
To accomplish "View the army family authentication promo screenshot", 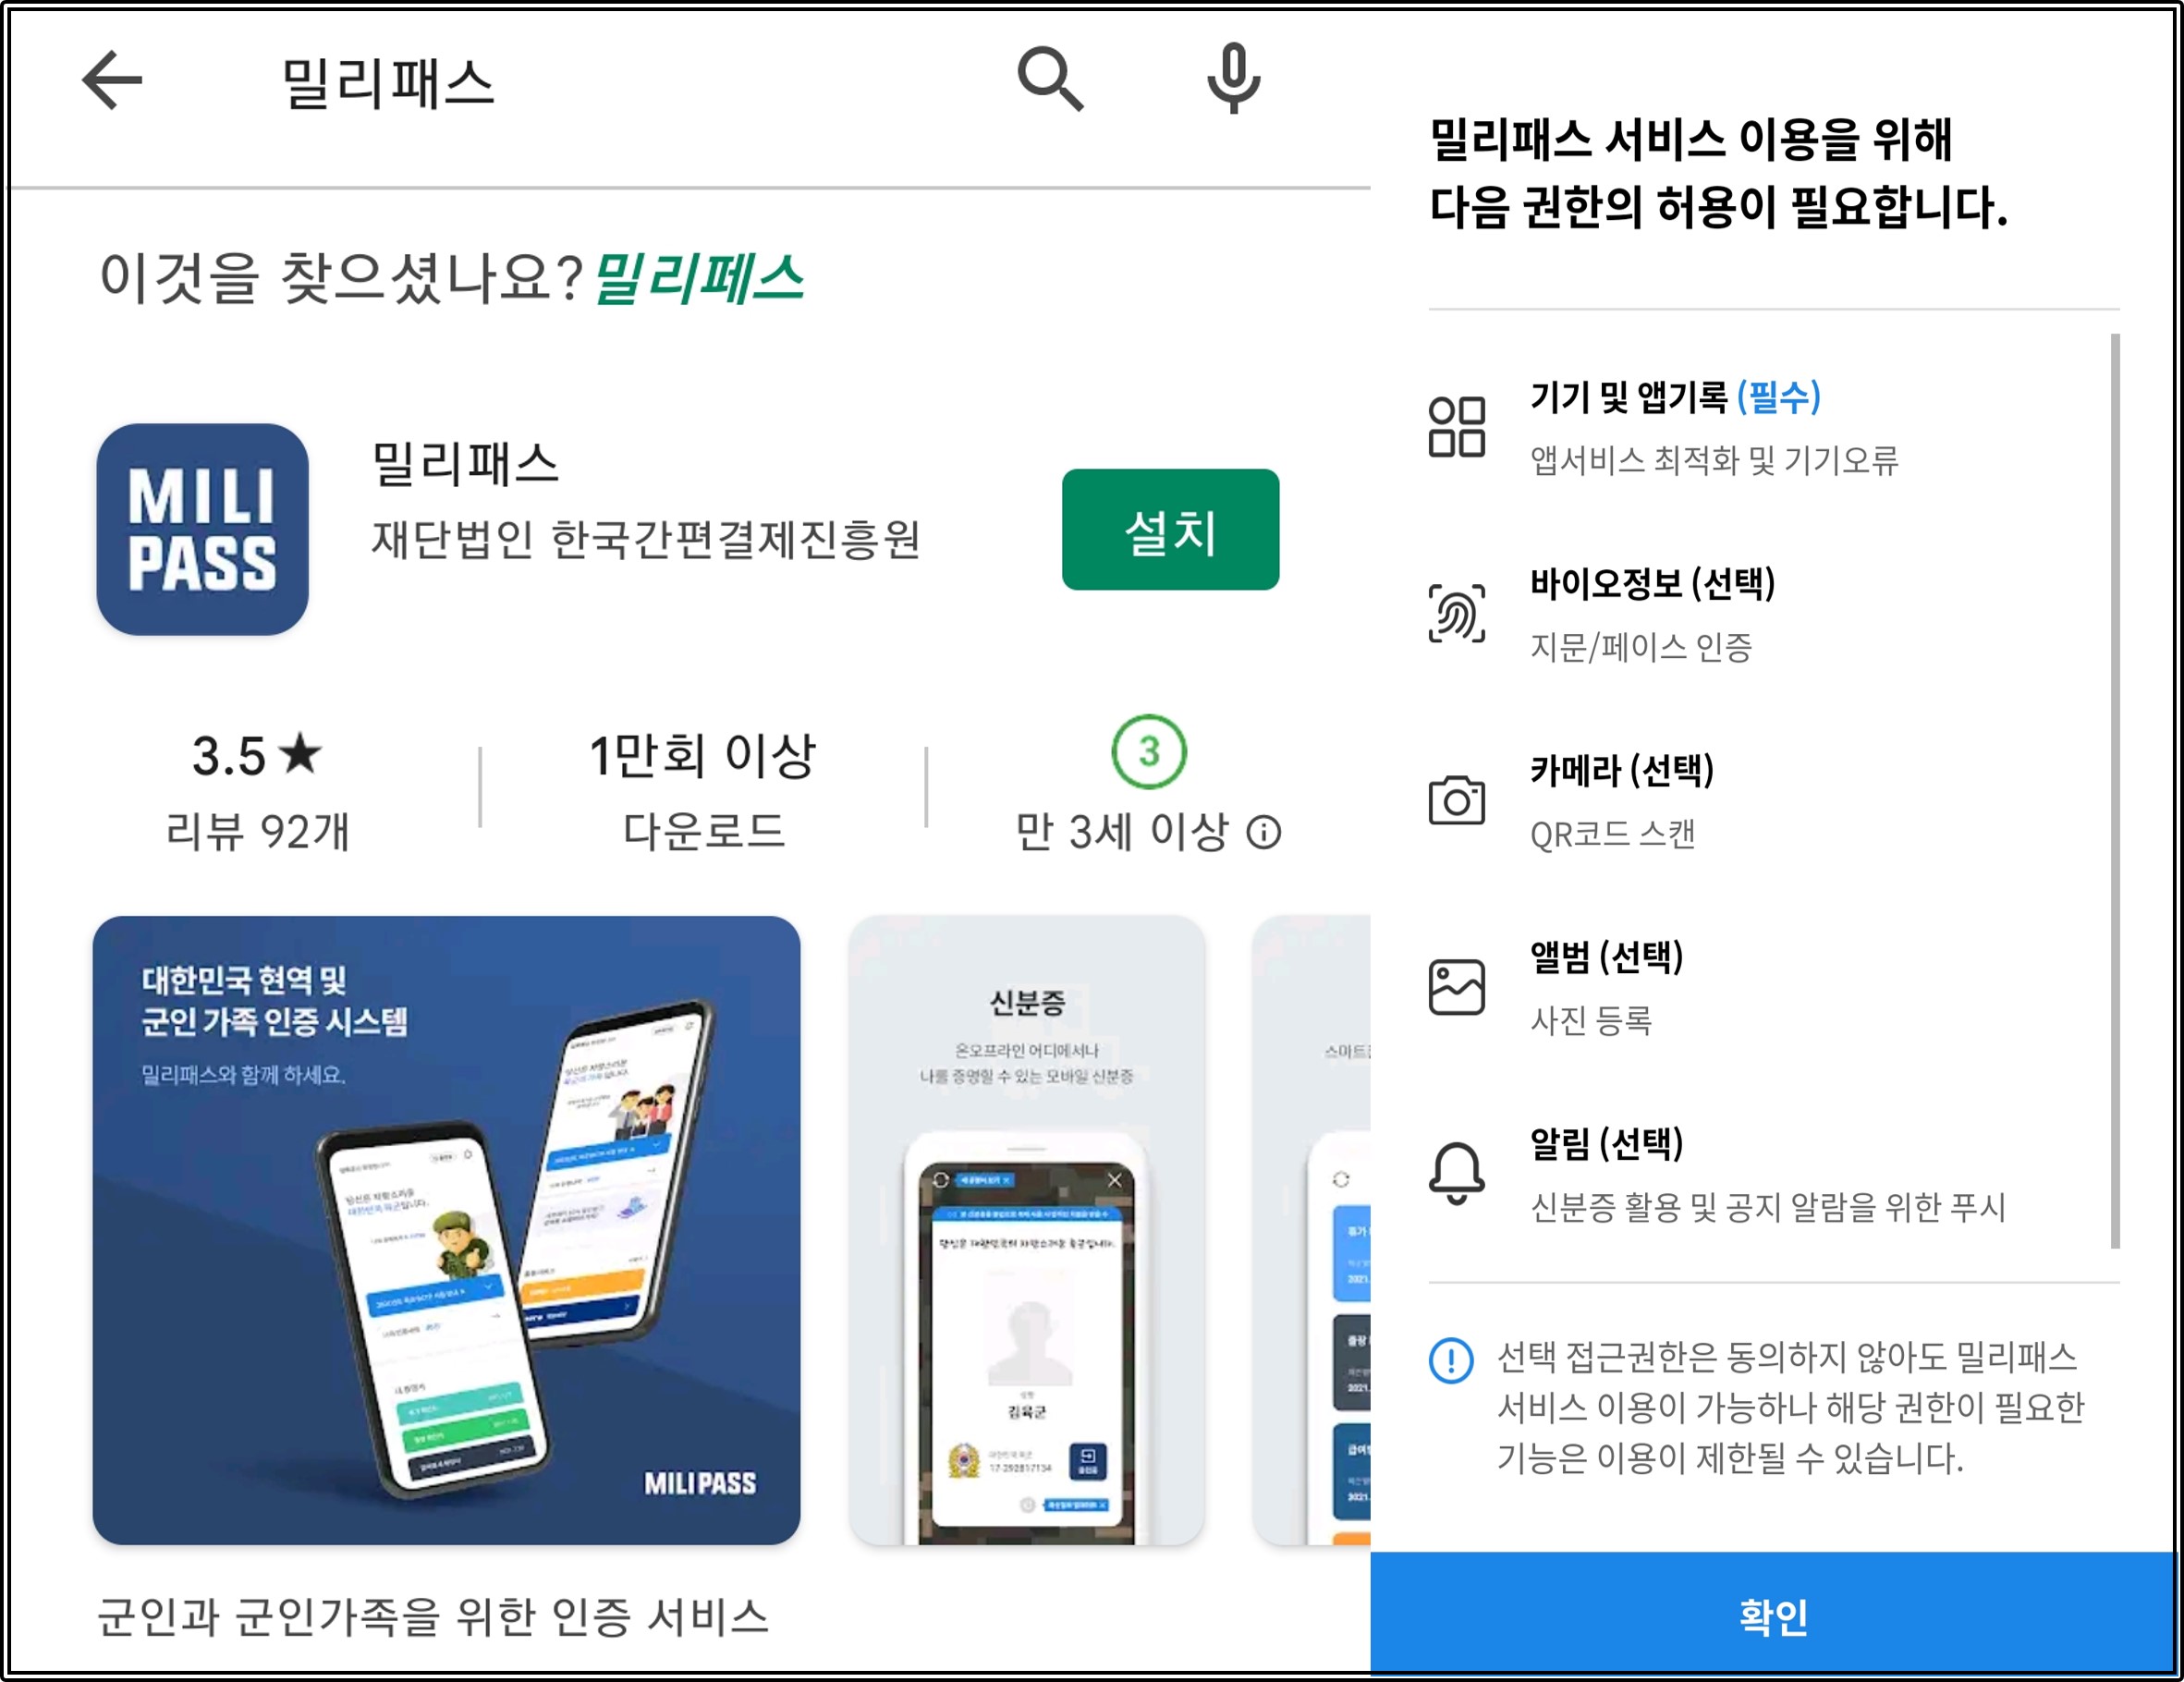I will (446, 1230).
